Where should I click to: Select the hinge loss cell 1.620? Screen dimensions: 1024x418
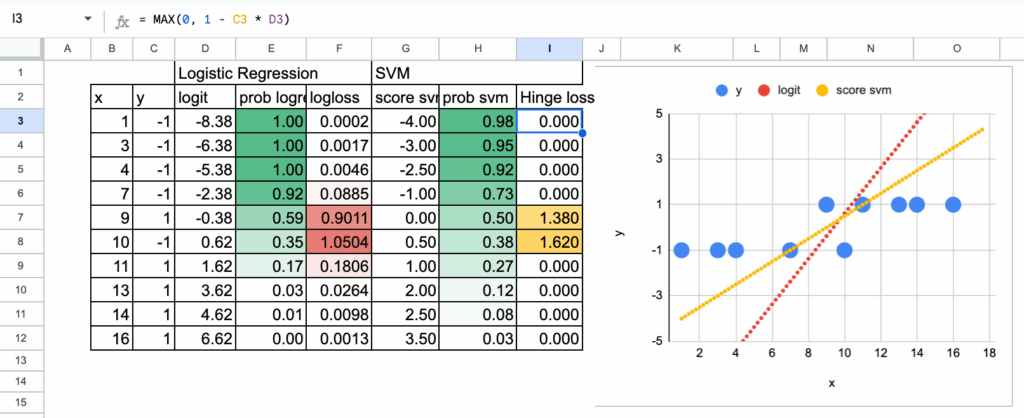pos(549,242)
